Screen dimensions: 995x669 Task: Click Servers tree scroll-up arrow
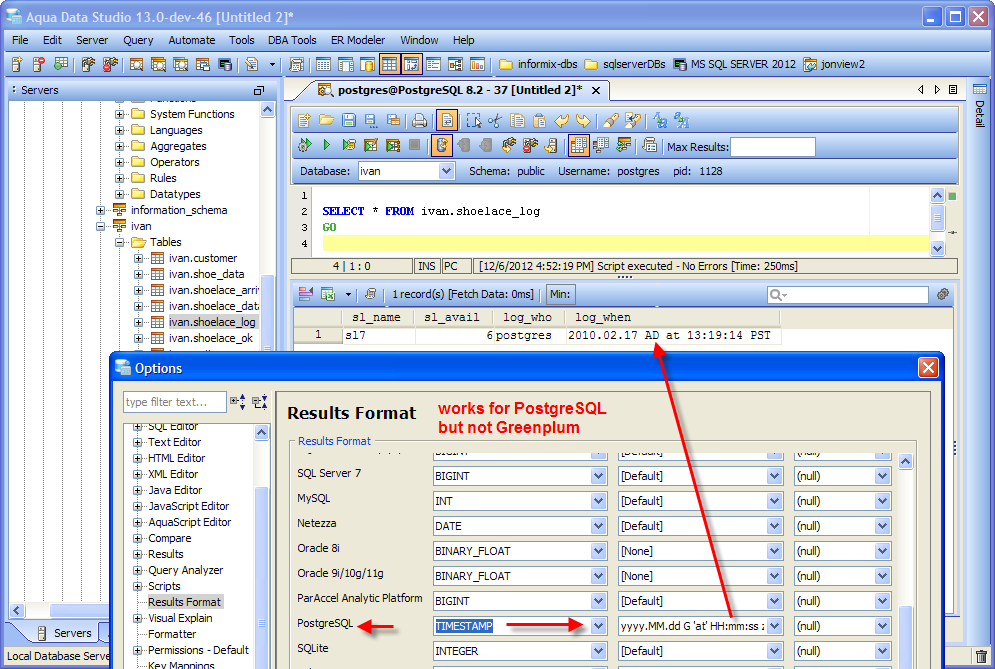pyautogui.click(x=267, y=110)
